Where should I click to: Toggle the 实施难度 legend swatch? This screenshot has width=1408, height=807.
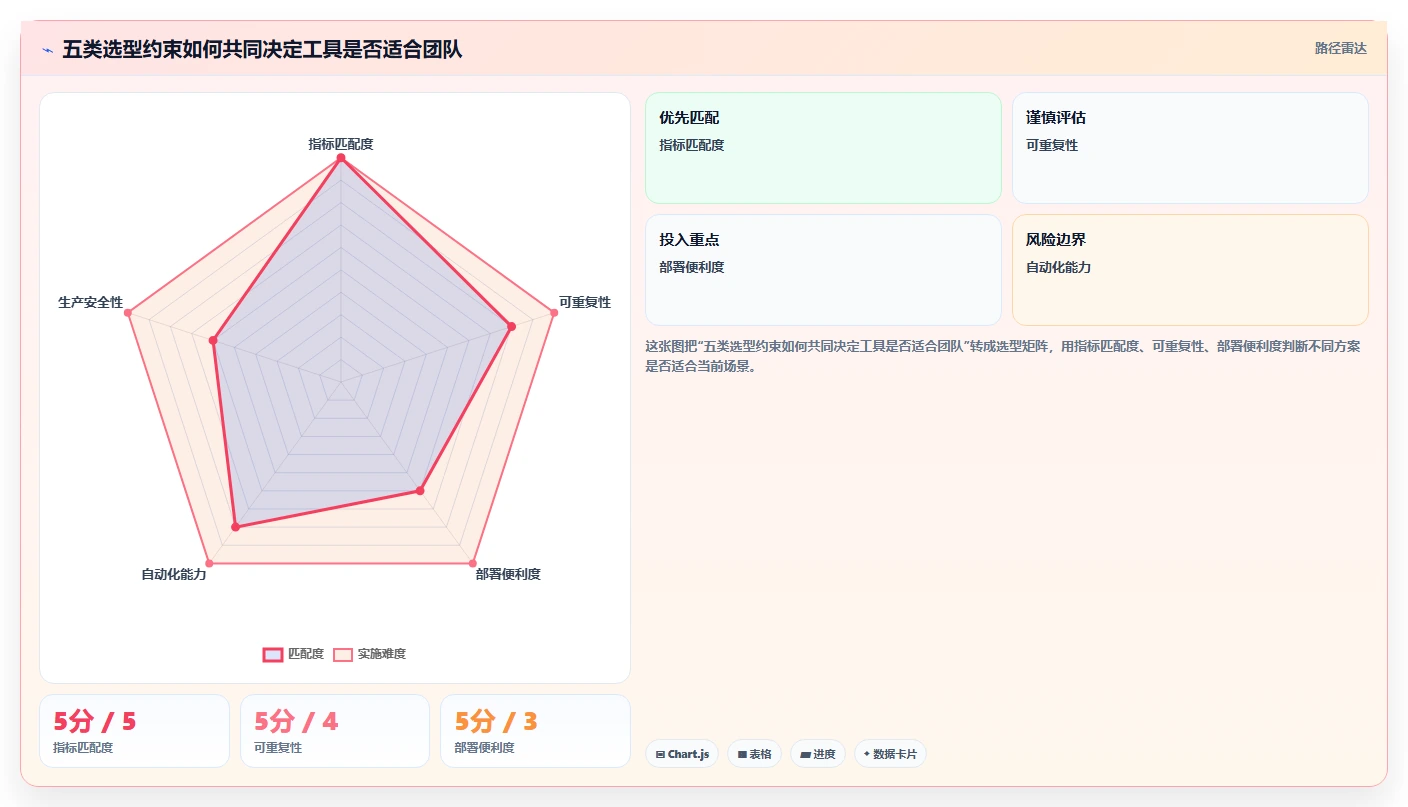tap(343, 654)
